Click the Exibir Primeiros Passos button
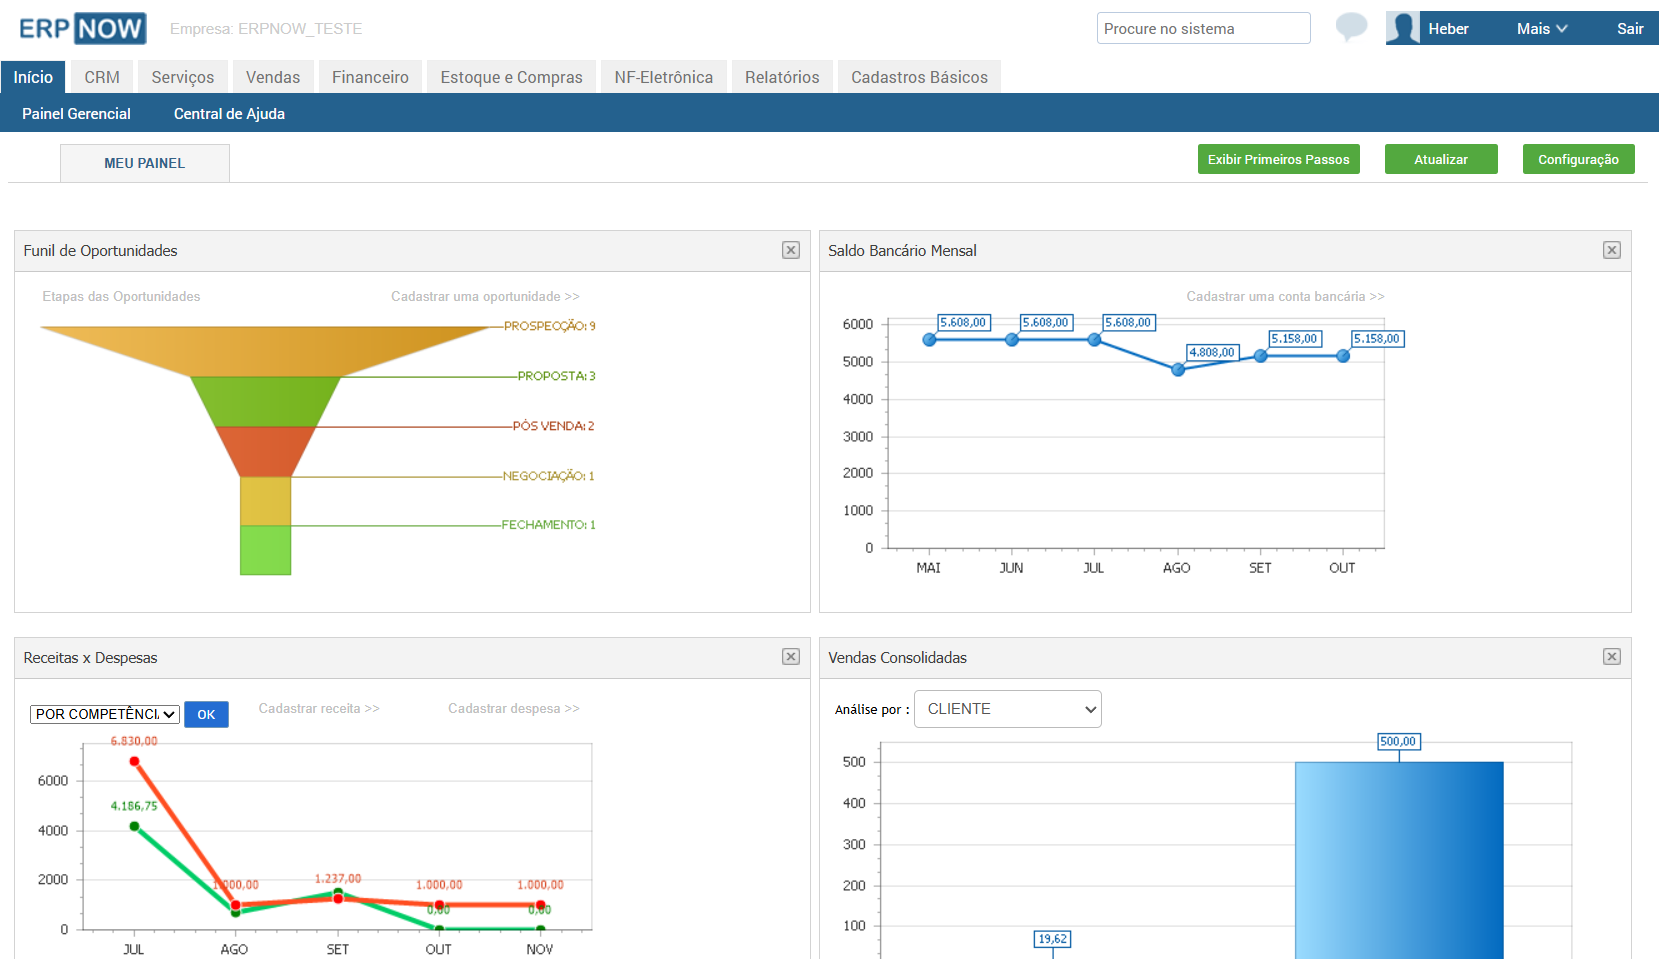The height and width of the screenshot is (959, 1659). click(1278, 159)
